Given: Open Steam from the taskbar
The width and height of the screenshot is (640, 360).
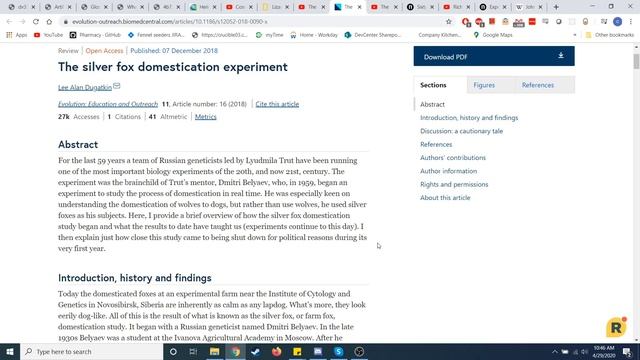Looking at the screenshot, I should (x=256, y=351).
